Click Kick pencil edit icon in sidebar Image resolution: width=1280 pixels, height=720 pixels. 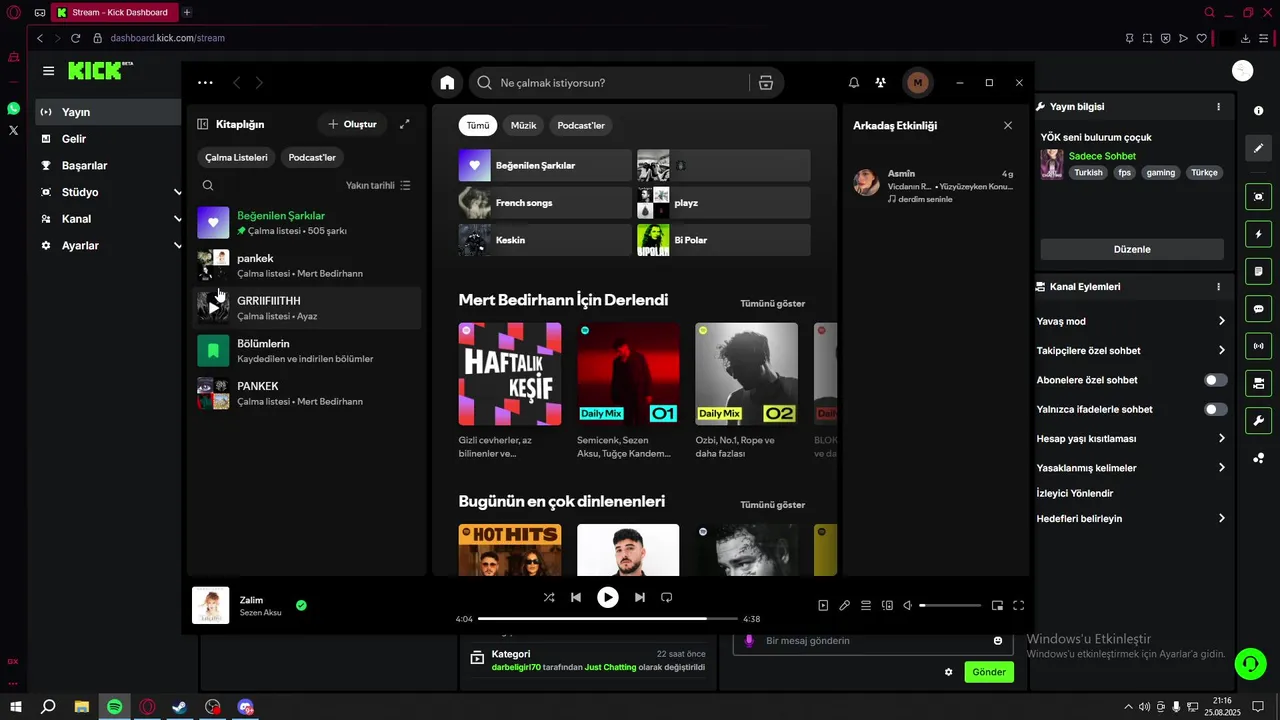pos(1259,148)
